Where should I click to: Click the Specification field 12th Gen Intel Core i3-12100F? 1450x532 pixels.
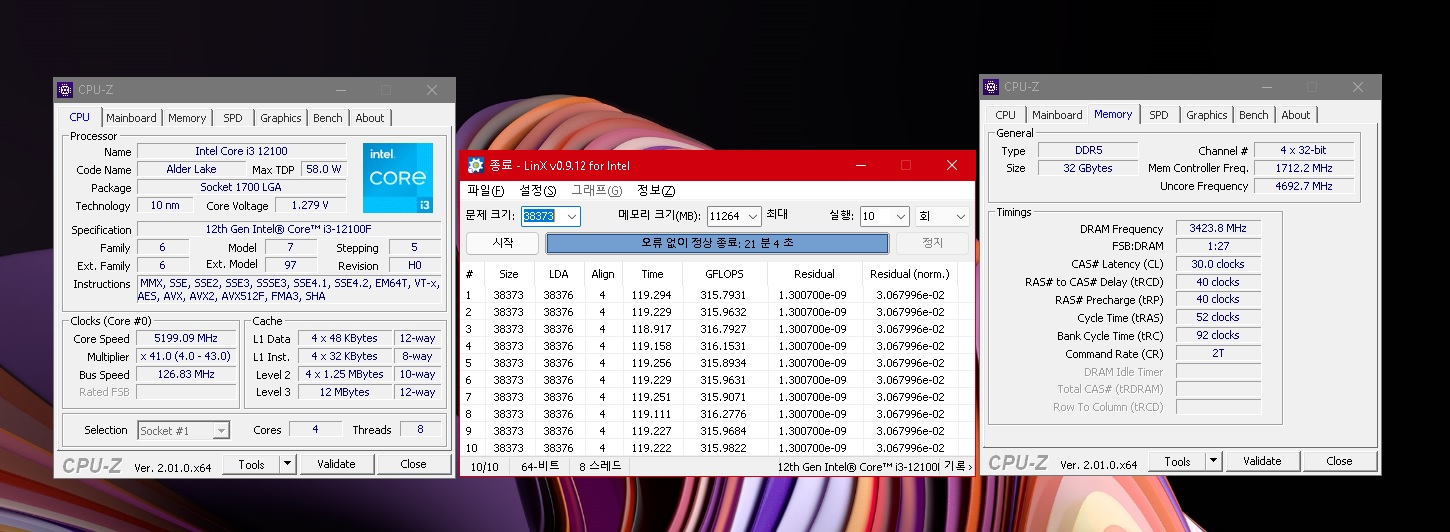click(290, 230)
